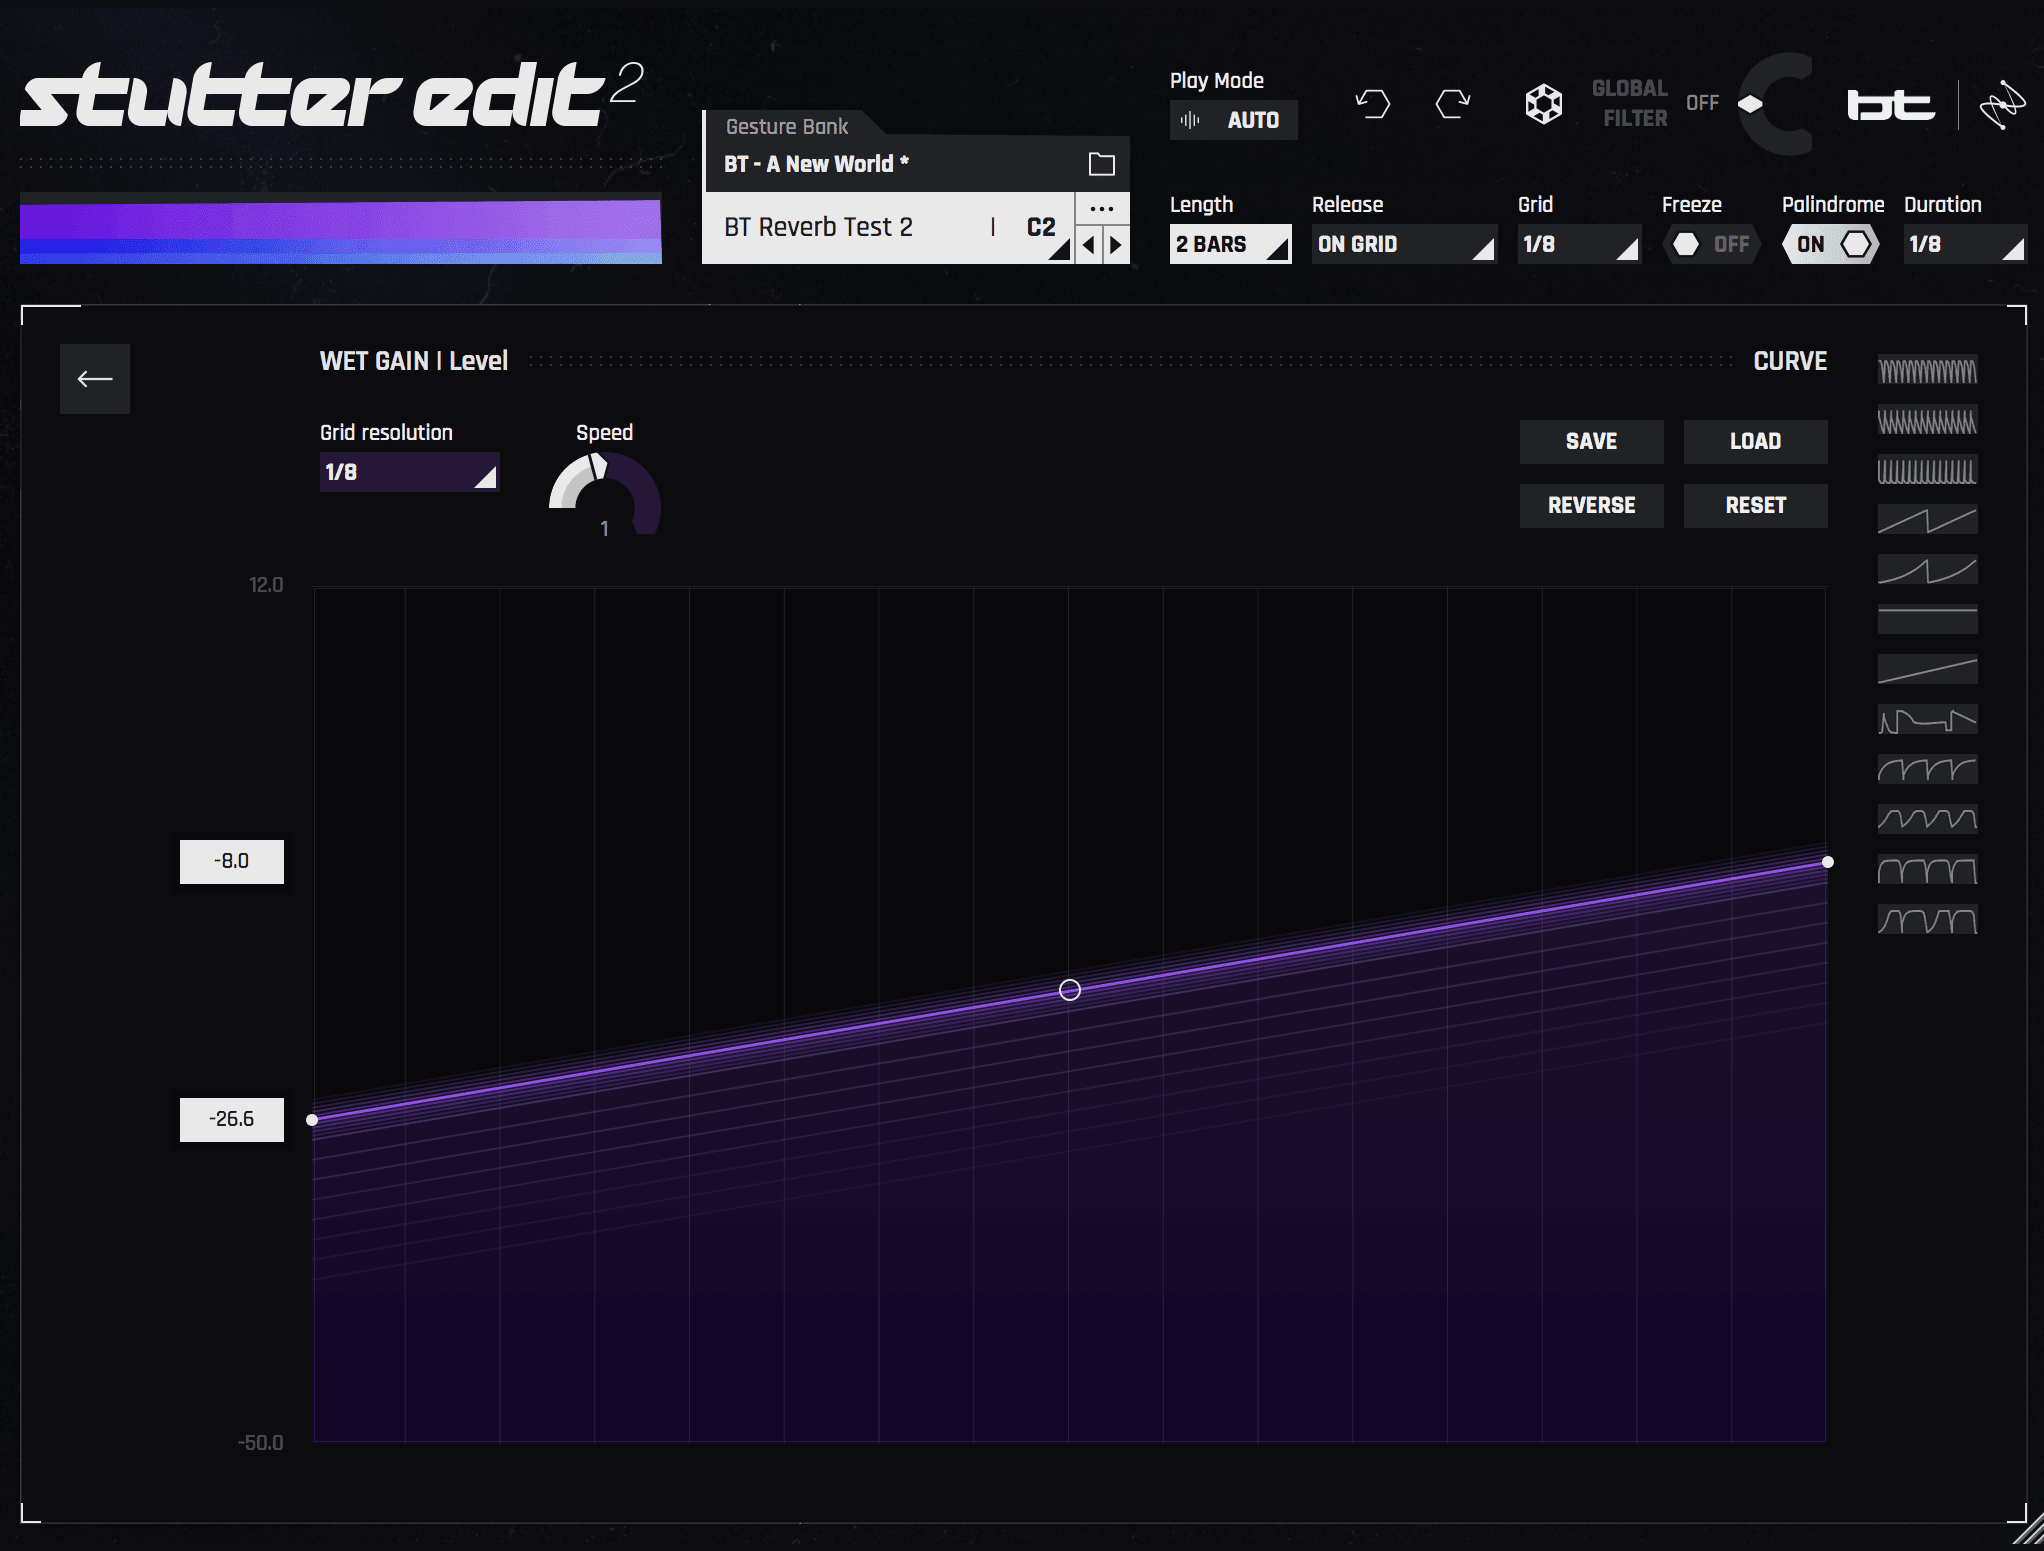Click the BT logo
This screenshot has width=2044, height=1551.
click(x=1890, y=105)
